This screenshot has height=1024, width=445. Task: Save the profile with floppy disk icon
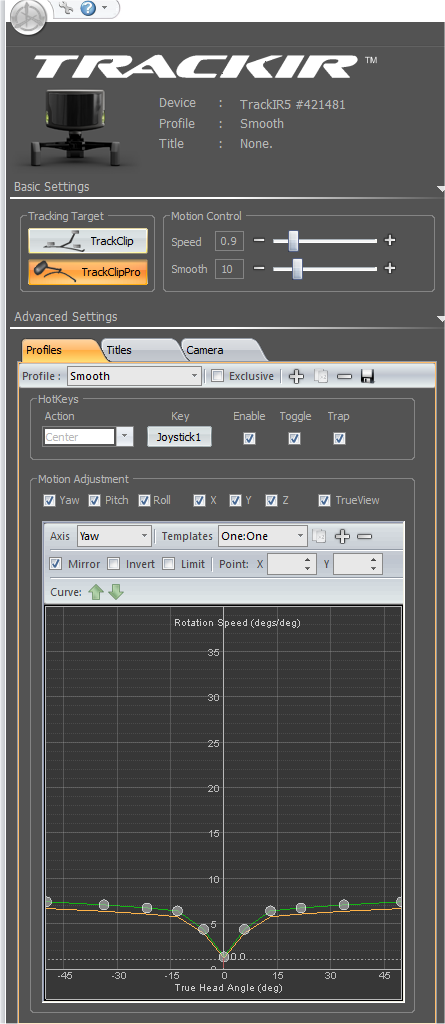coord(367,376)
